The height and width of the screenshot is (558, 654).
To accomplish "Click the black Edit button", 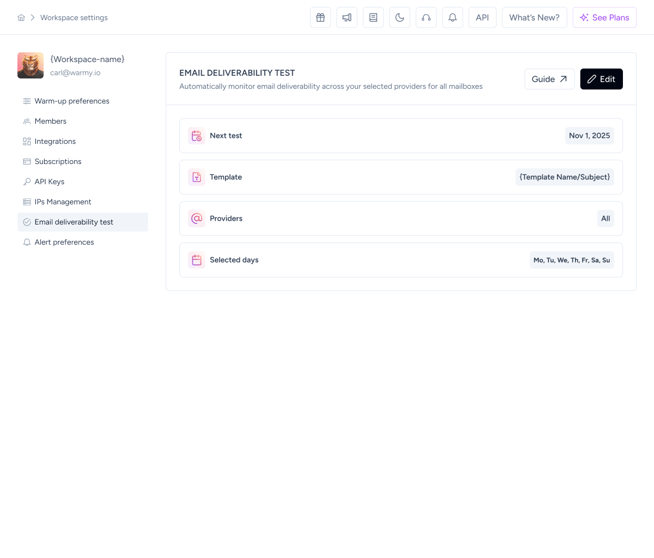I will (601, 79).
